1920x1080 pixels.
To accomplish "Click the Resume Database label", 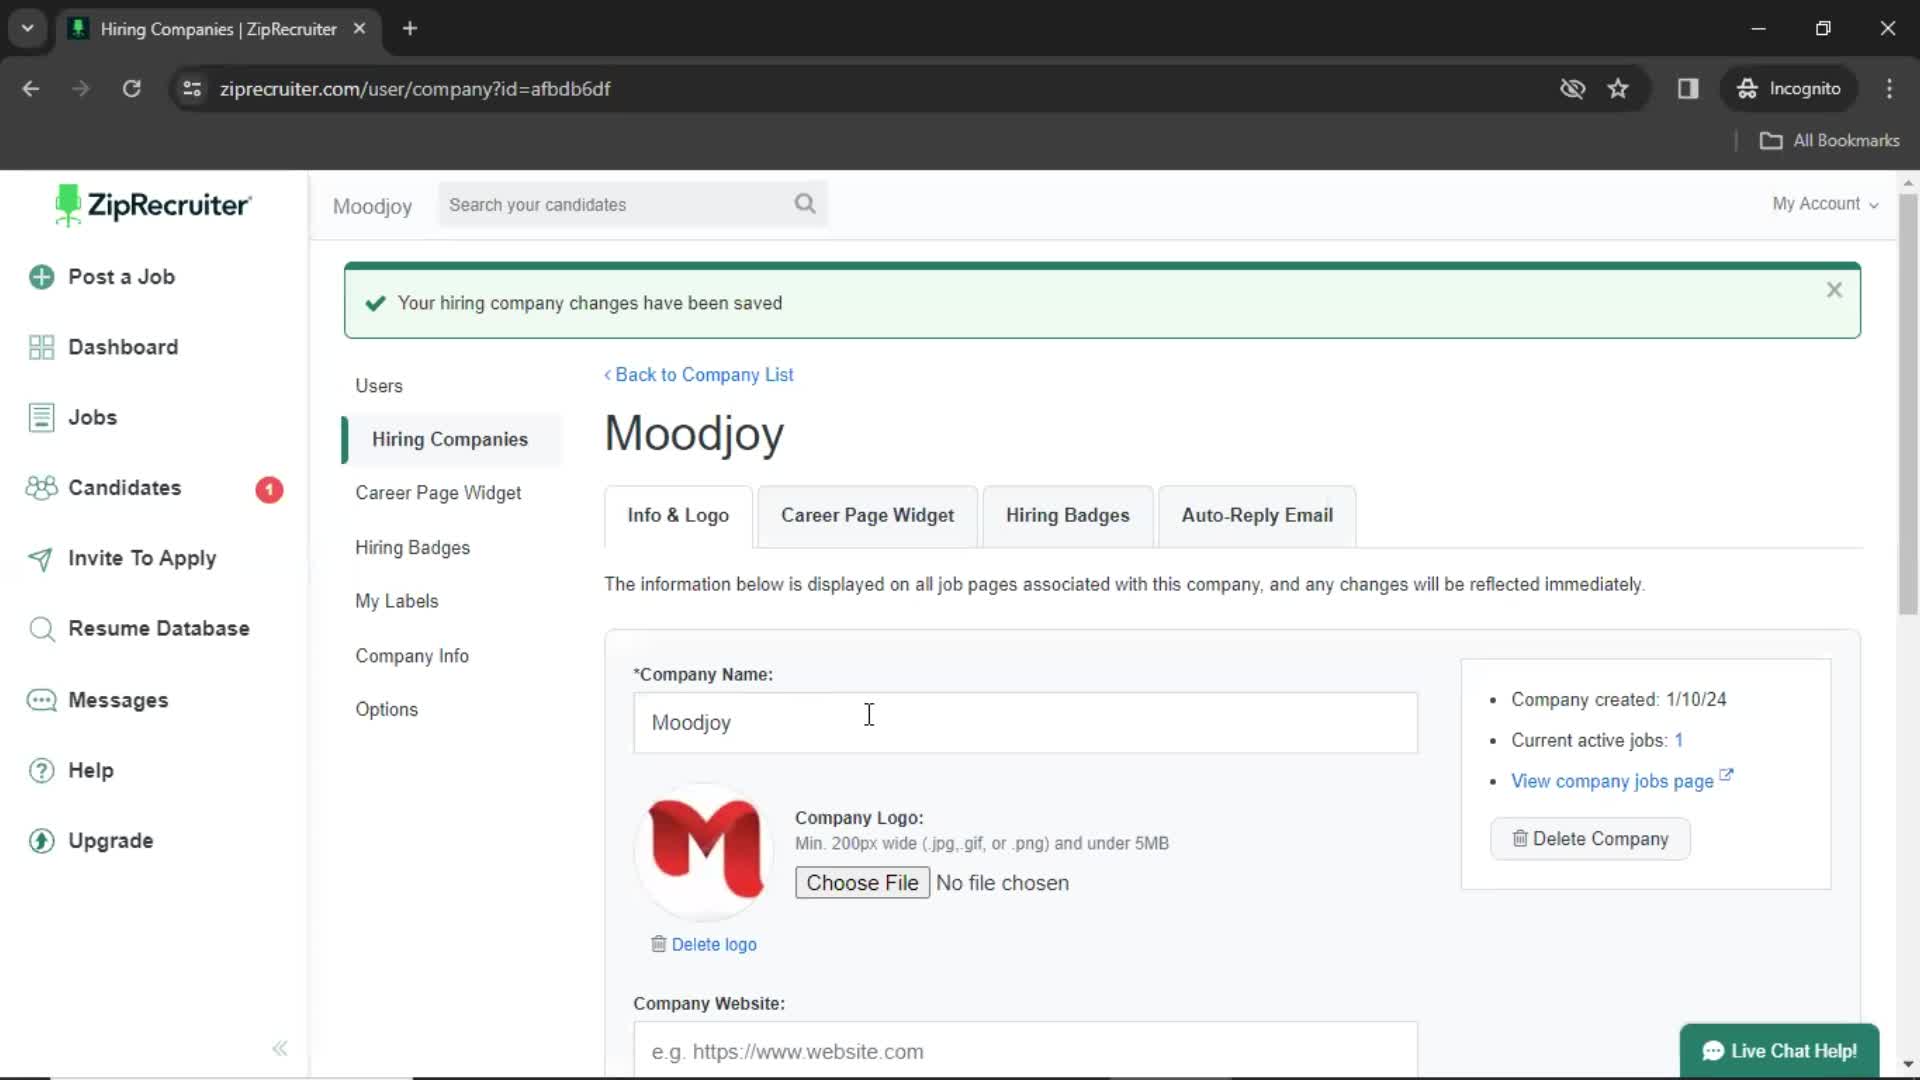I will 159,629.
